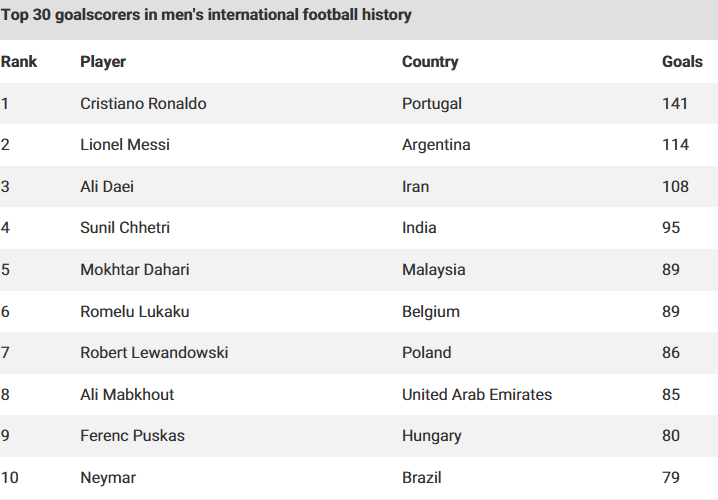Select Robert Lewandowski in the Player column
The image size is (718, 500).
coord(154,353)
